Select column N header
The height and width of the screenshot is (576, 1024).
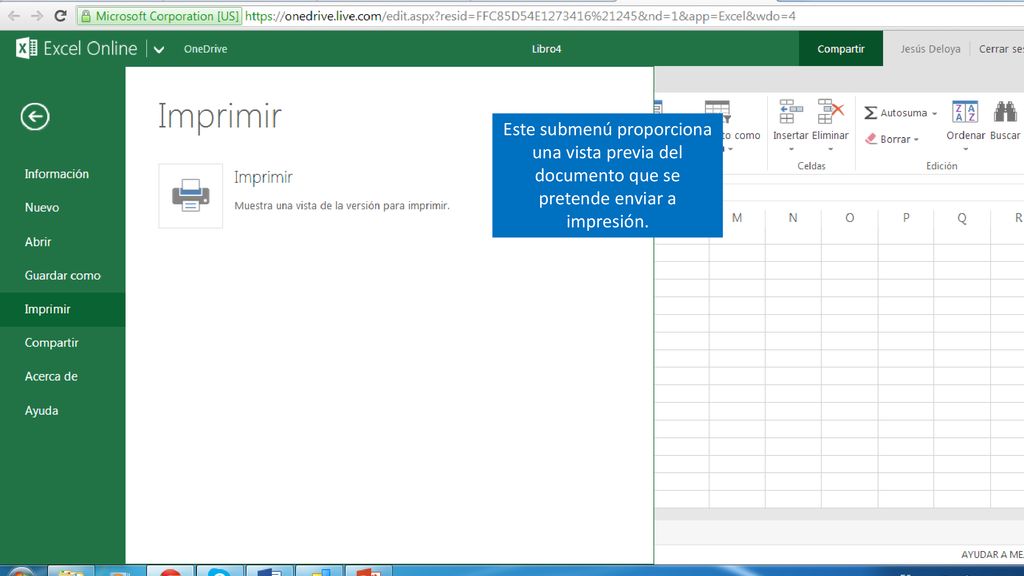tap(793, 218)
